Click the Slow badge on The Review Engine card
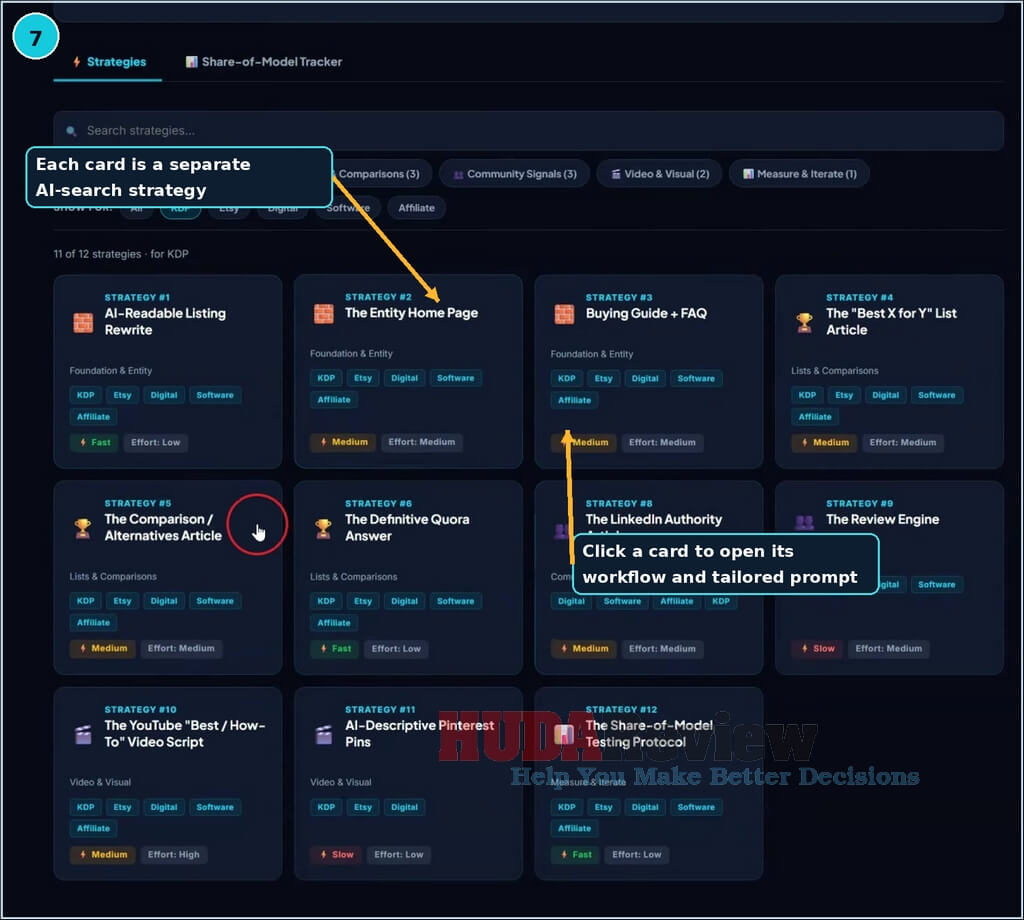This screenshot has width=1024, height=920. click(x=818, y=649)
